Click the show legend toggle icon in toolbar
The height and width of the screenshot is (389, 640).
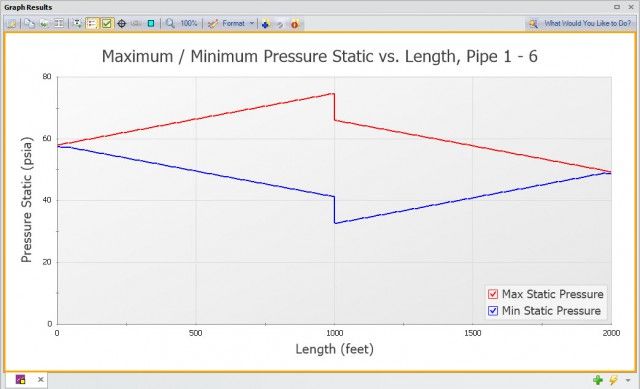[92, 24]
